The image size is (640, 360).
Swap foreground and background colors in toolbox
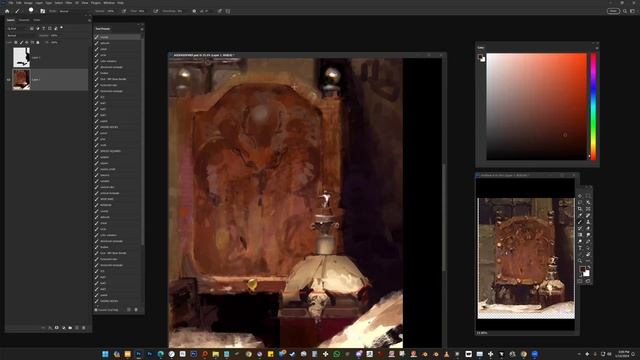tap(589, 267)
